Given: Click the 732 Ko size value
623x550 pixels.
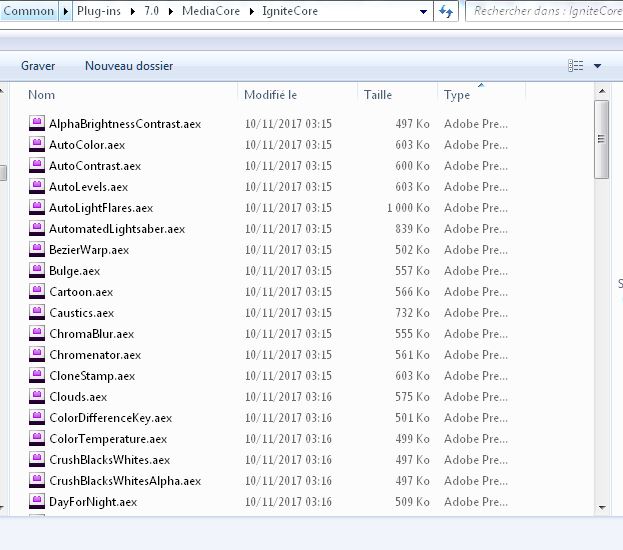Looking at the screenshot, I should click(412, 313).
